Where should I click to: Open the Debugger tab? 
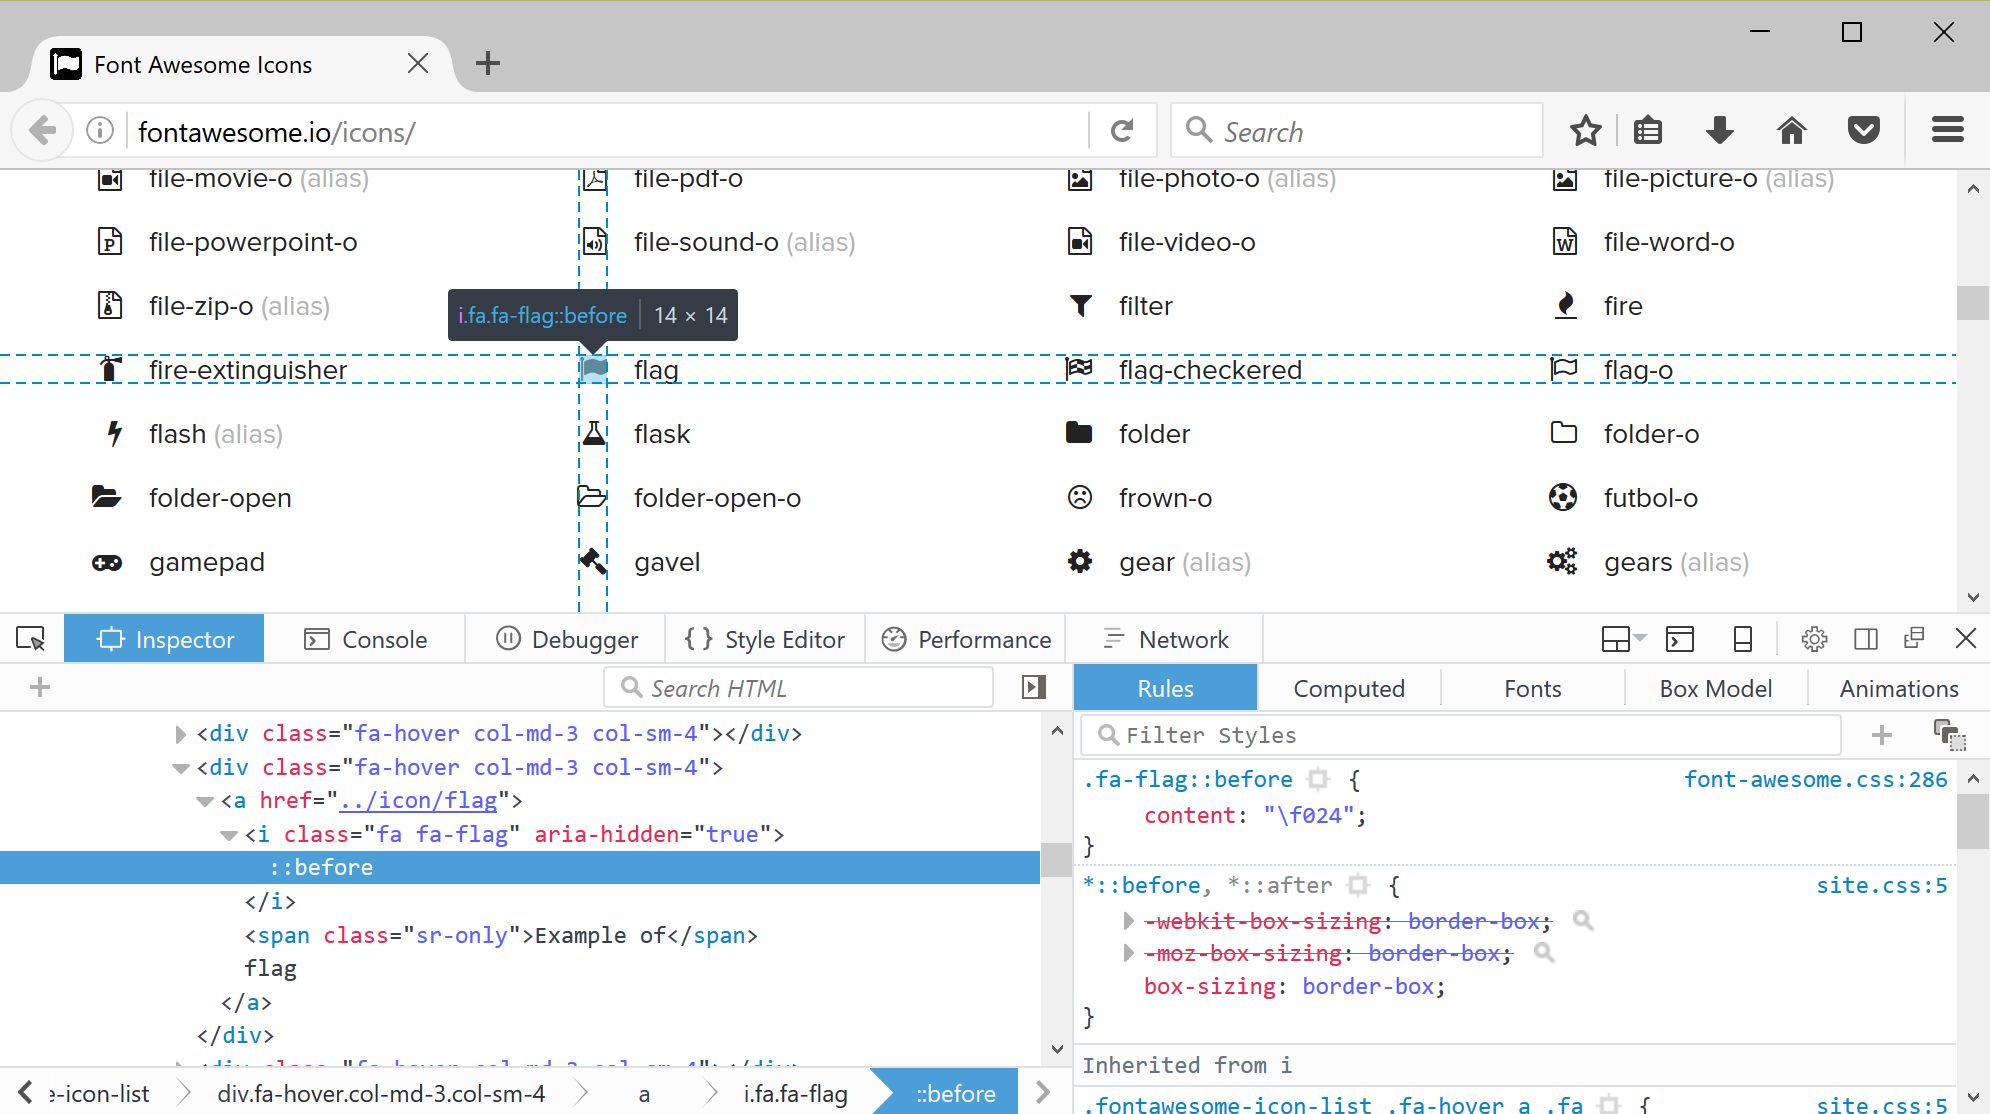[566, 639]
